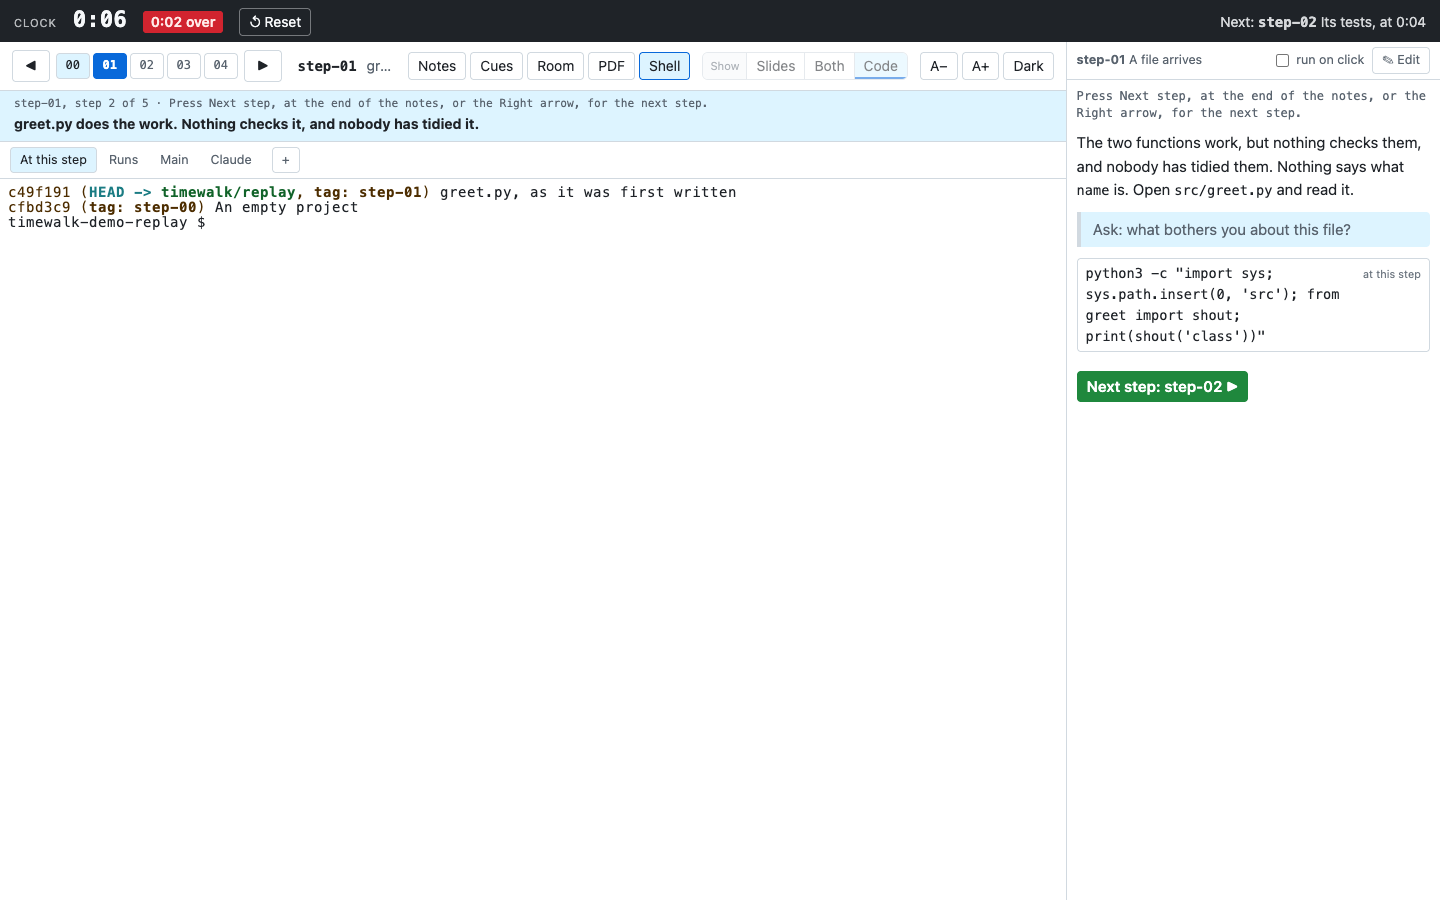Image resolution: width=1440 pixels, height=900 pixels.
Task: Advance with the next step arrow
Action: (x=263, y=66)
